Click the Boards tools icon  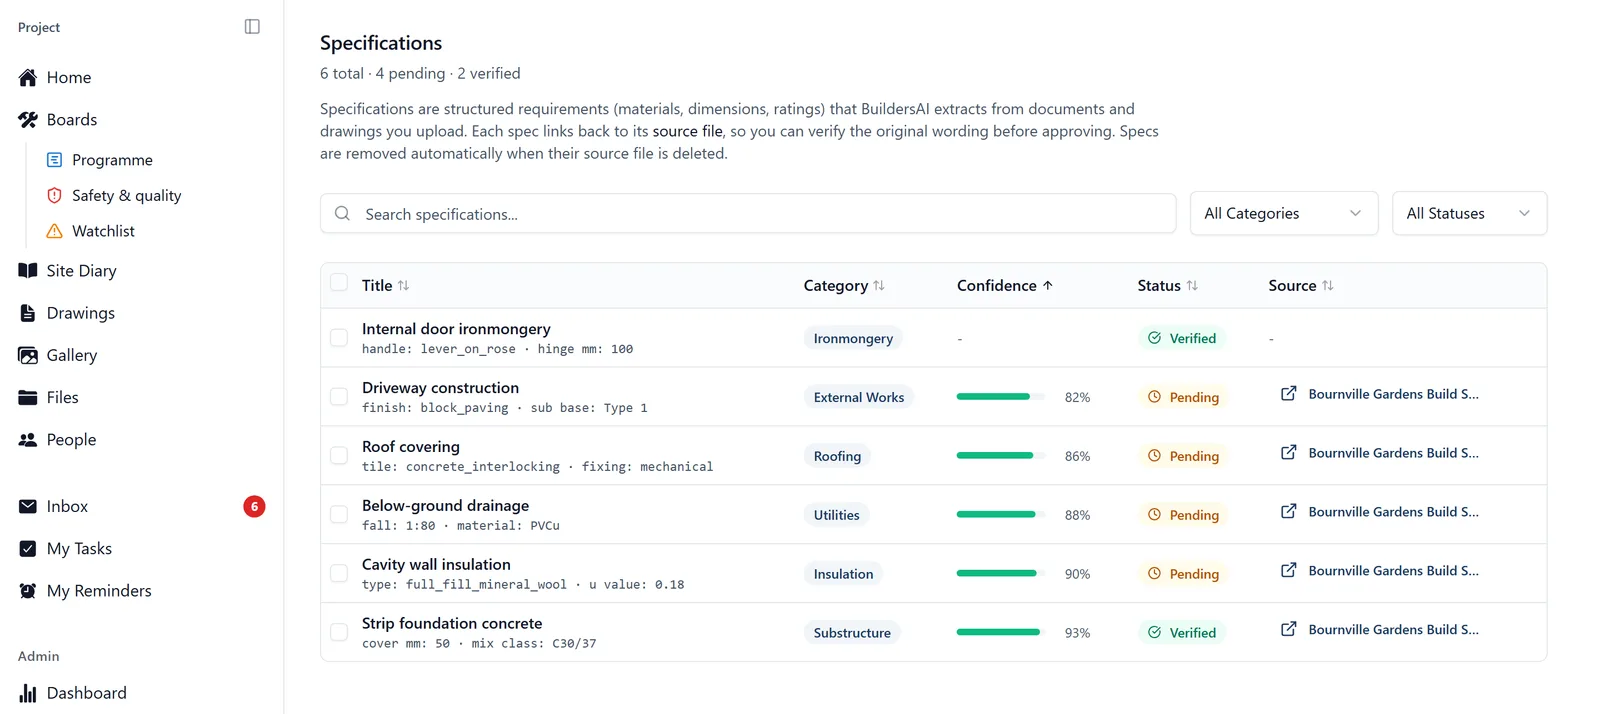tap(28, 119)
